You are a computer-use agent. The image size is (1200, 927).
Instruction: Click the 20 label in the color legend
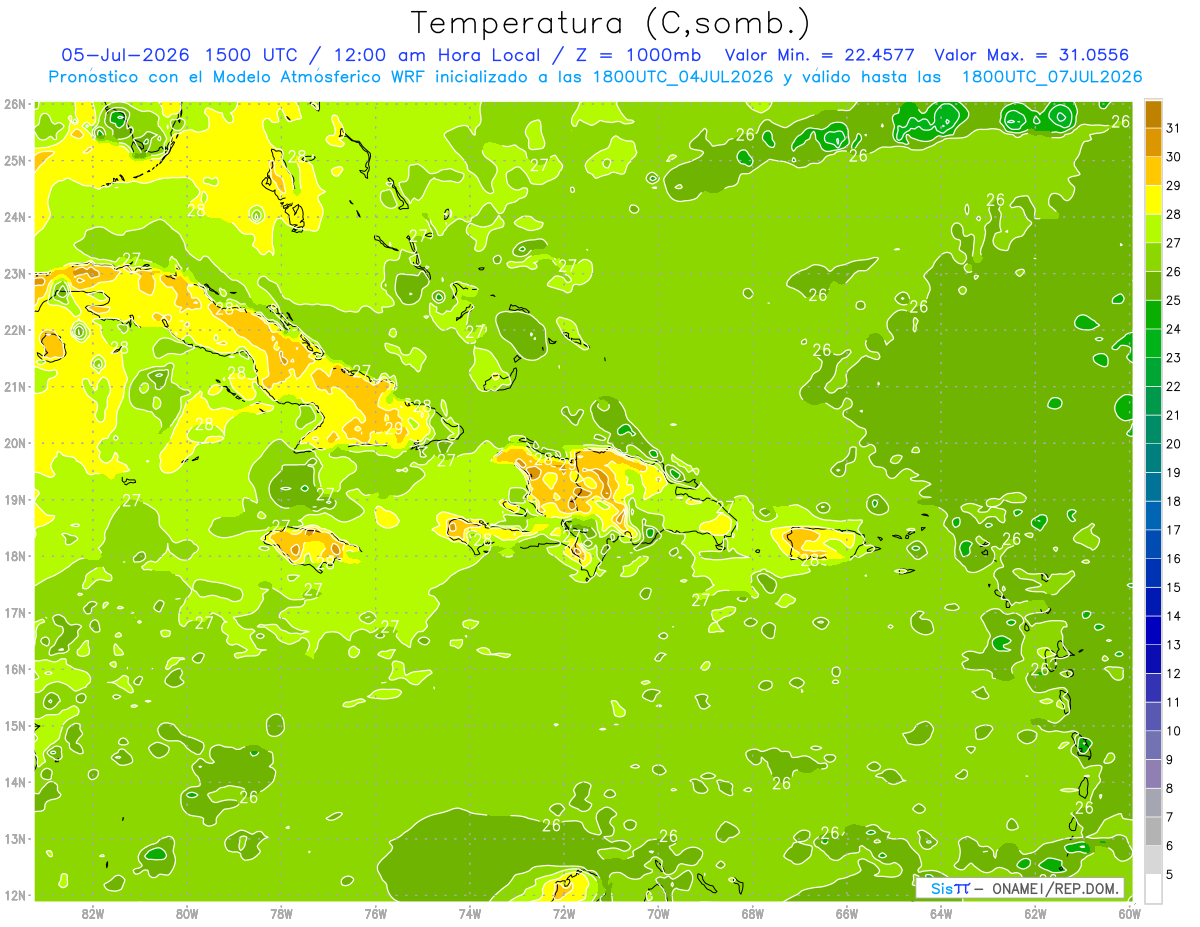pos(1174,444)
